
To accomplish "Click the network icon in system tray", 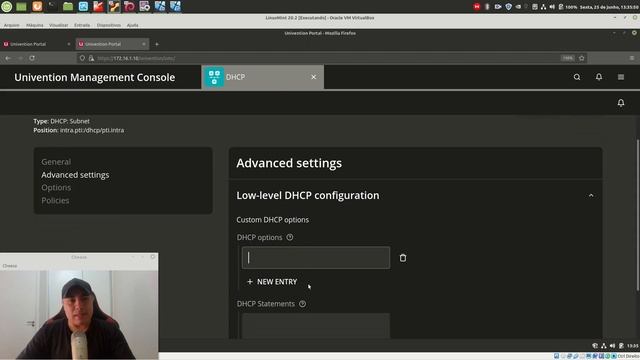I will click(543, 7).
